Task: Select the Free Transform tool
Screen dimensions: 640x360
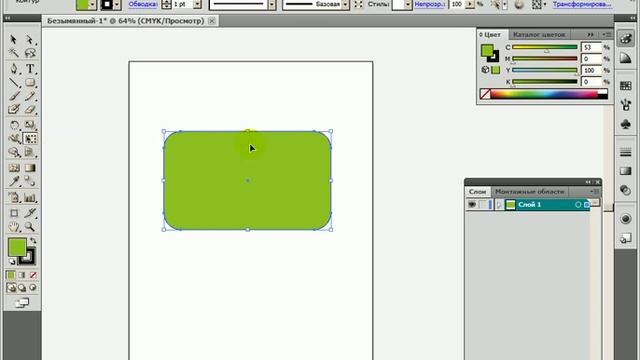Action: coord(30,139)
